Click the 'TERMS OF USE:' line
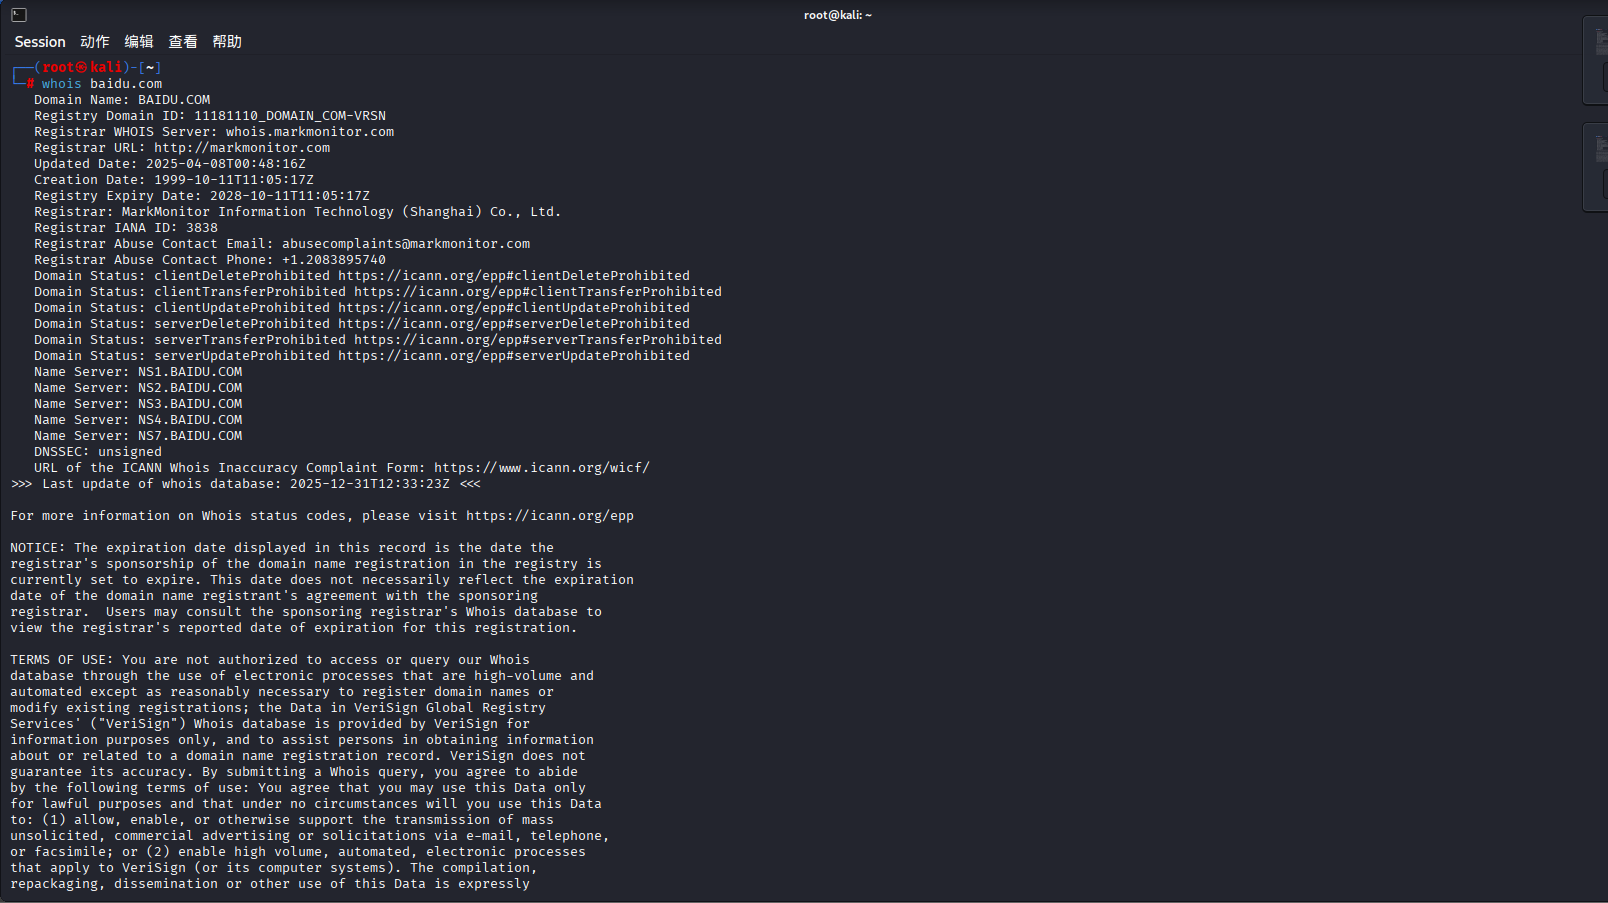 (270, 660)
